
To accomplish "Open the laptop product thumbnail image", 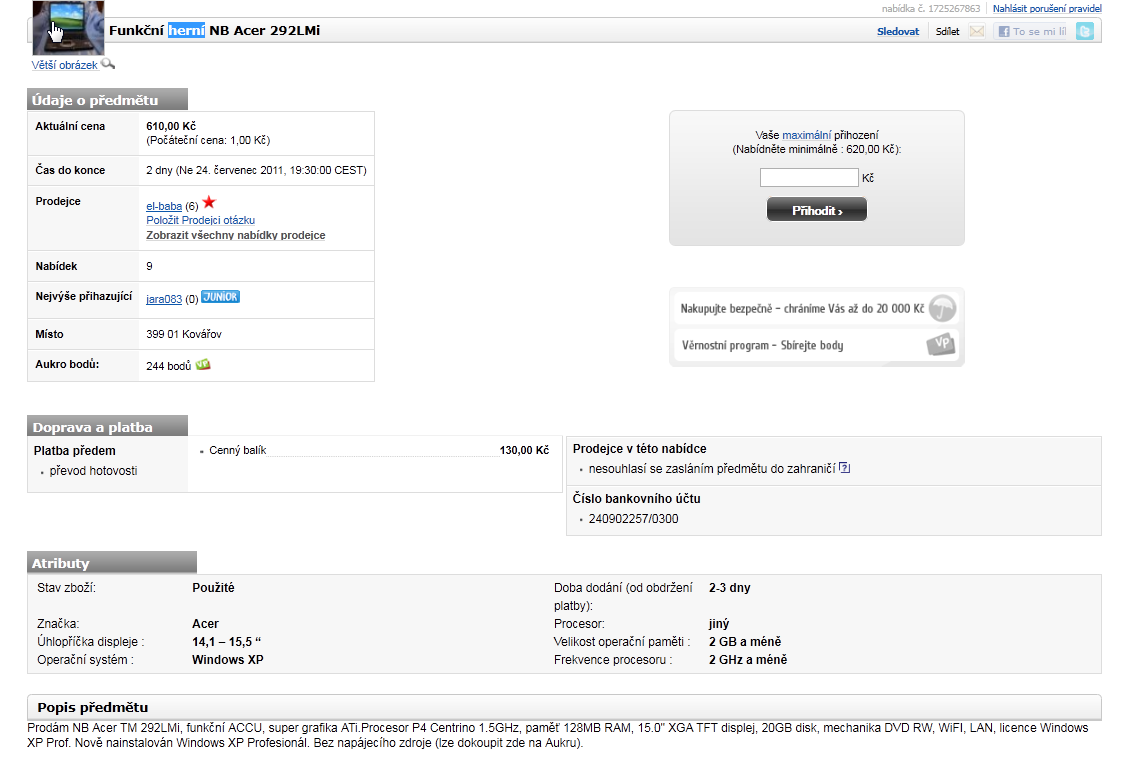I will [x=68, y=27].
